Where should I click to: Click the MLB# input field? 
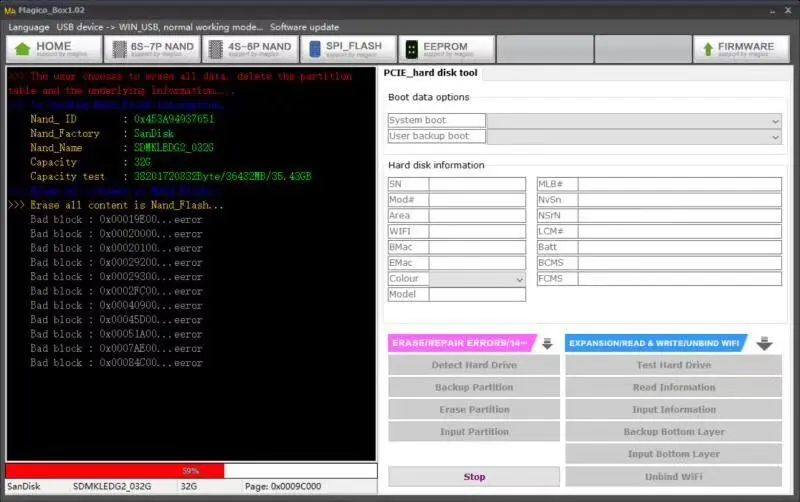680,184
